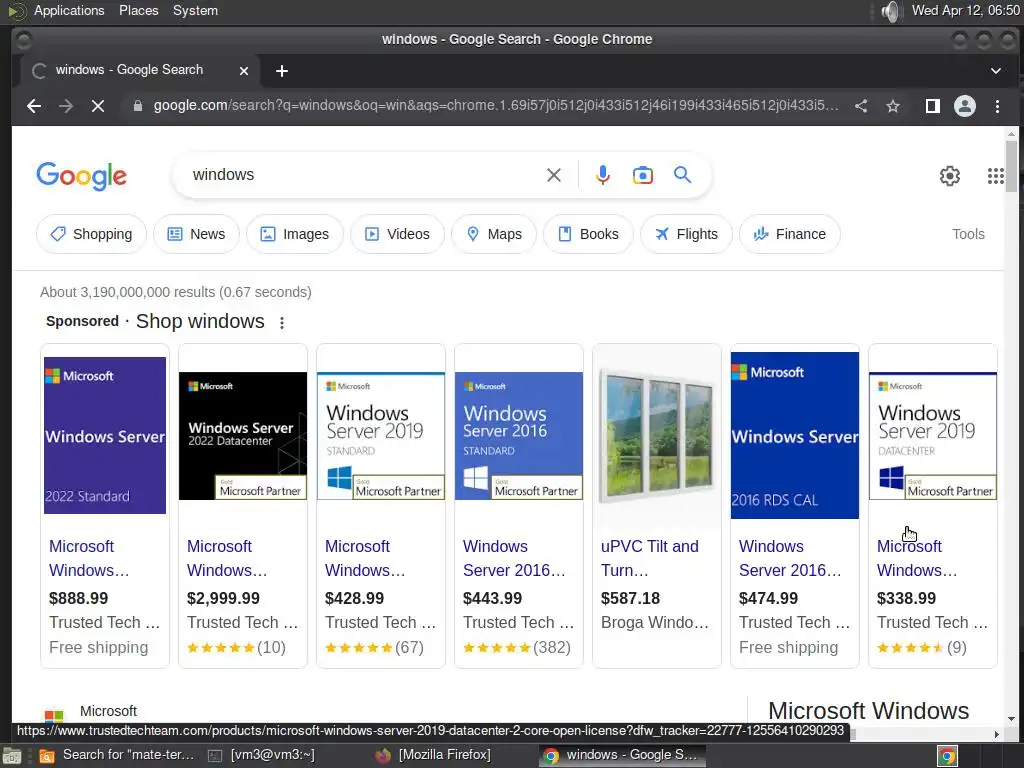Click the Chrome forward arrow

(x=66, y=106)
